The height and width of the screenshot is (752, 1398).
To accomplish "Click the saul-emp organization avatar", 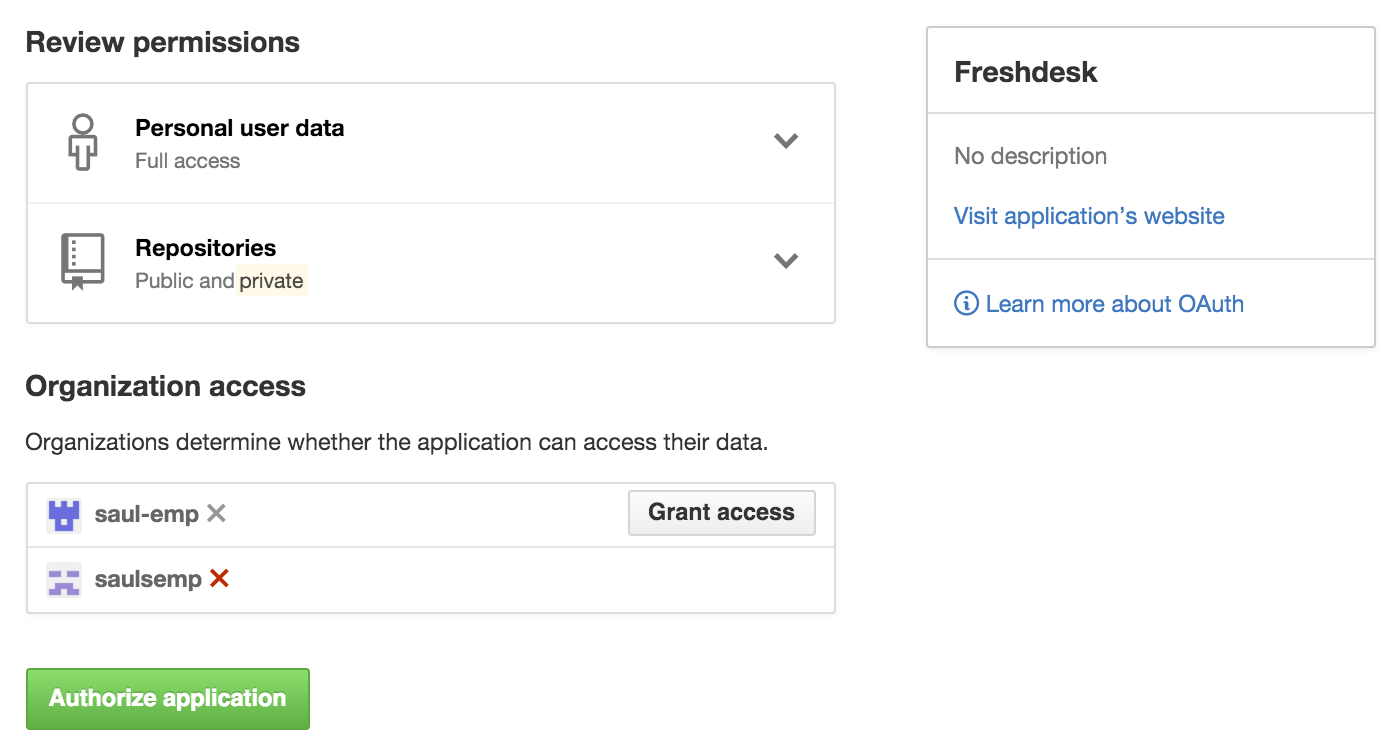I will [x=64, y=515].
